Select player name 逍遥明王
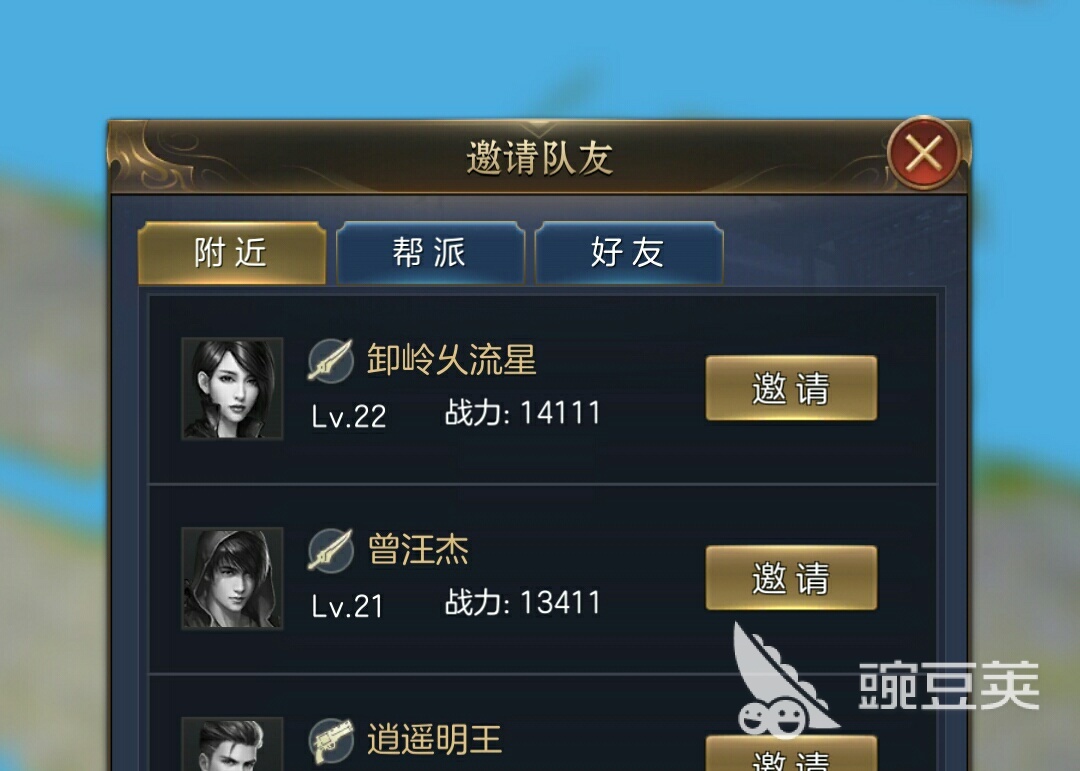Screen dimensions: 1080x771 (435, 740)
